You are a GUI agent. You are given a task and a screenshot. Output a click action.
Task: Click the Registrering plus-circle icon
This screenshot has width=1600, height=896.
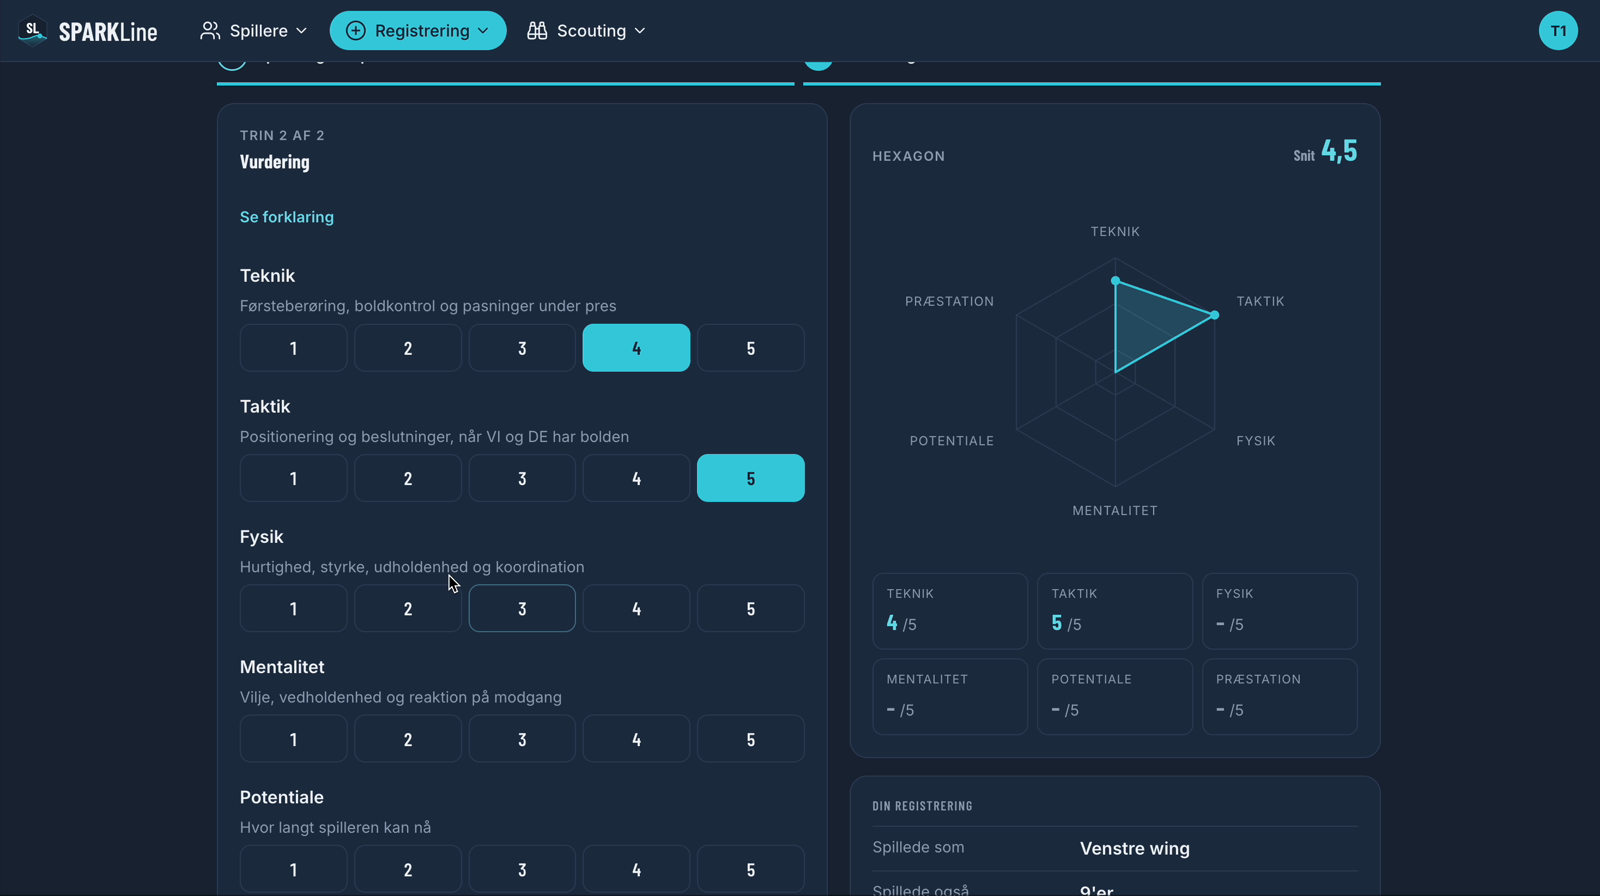[x=355, y=31]
